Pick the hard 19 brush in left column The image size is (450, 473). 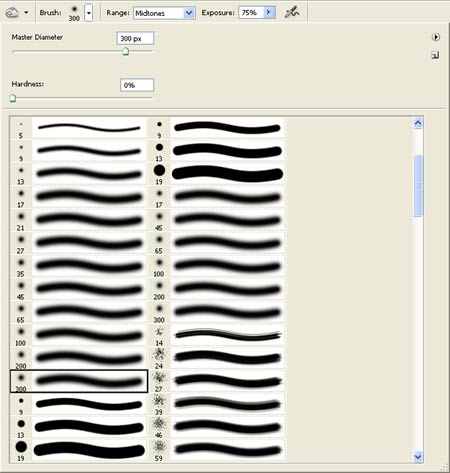pyautogui.click(x=79, y=450)
